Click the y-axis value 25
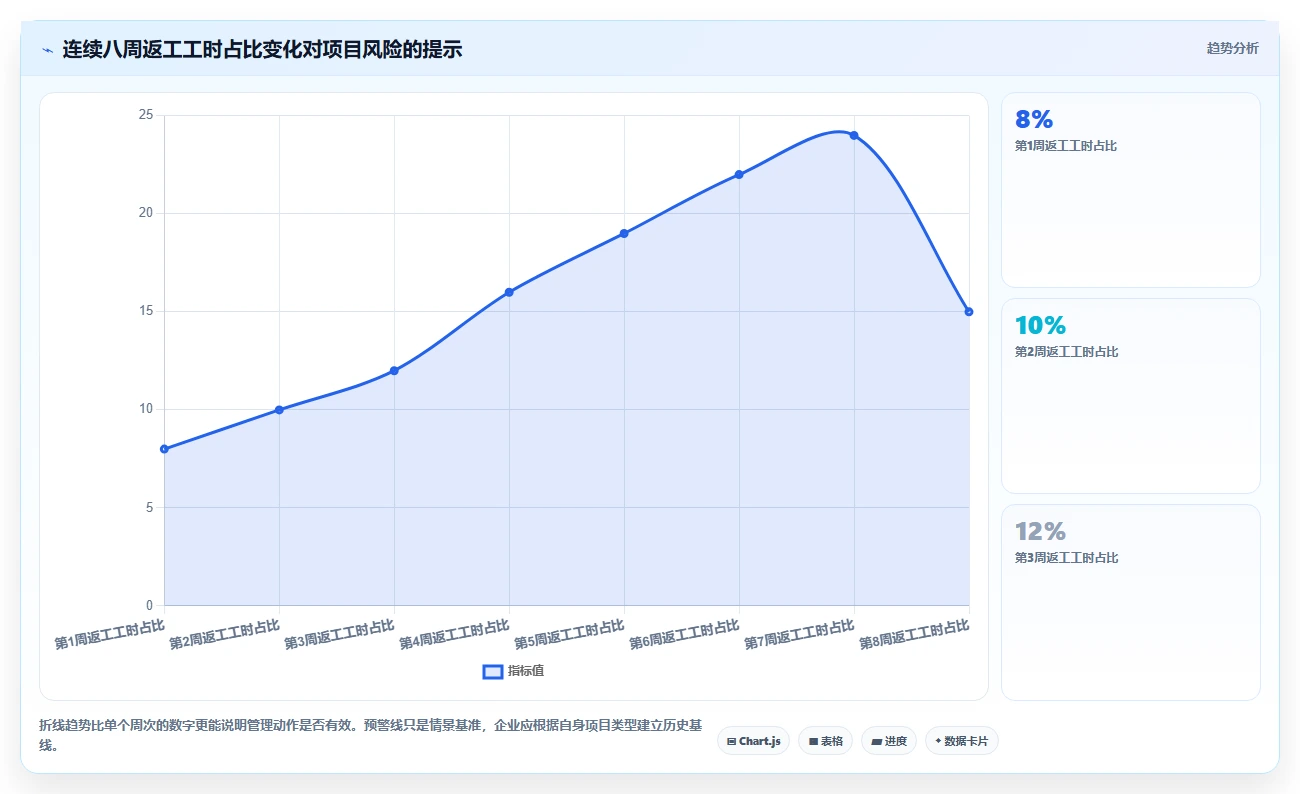Image resolution: width=1300 pixels, height=794 pixels. click(x=146, y=115)
